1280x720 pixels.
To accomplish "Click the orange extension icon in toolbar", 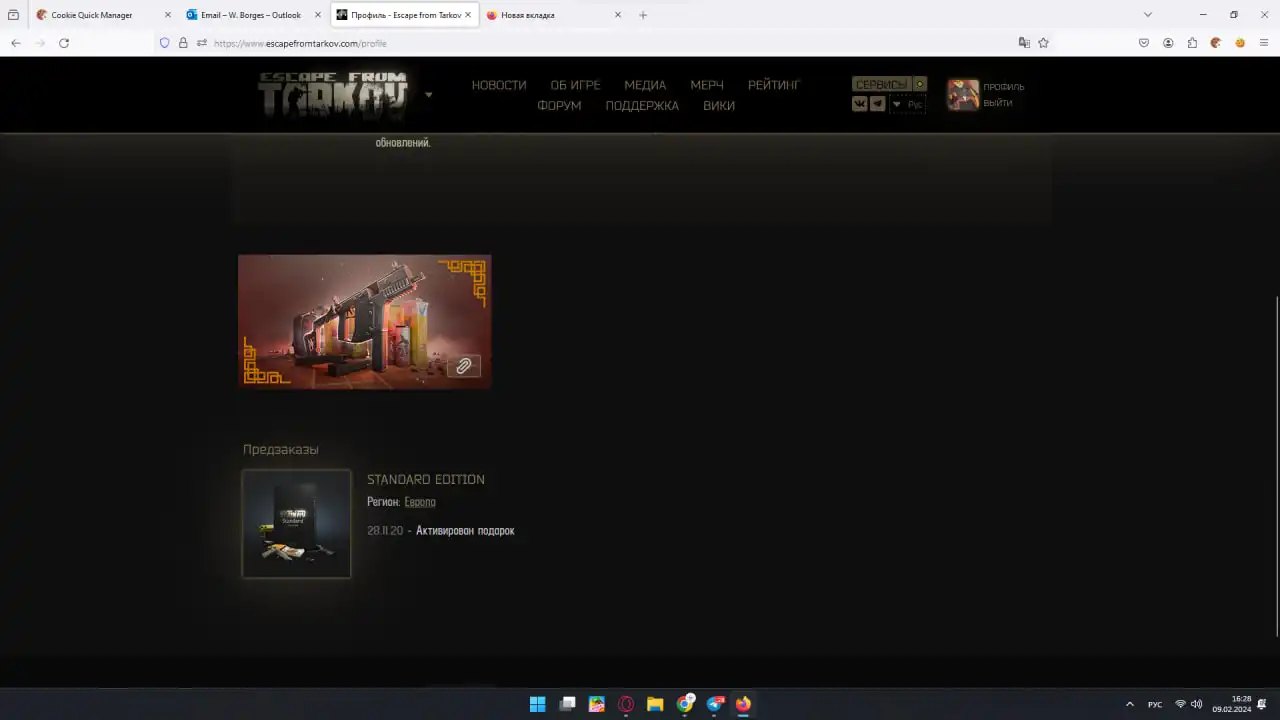I will click(x=1240, y=43).
